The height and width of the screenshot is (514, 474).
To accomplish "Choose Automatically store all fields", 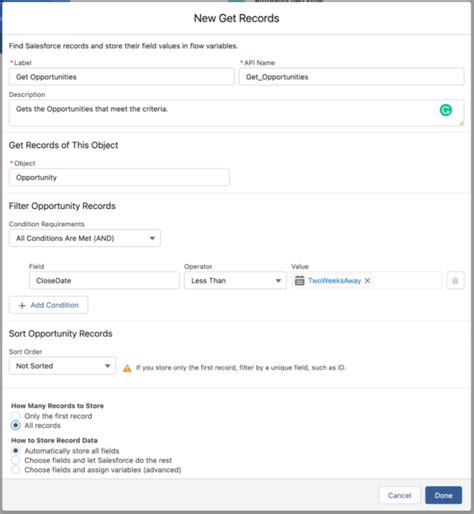I will (x=16, y=451).
